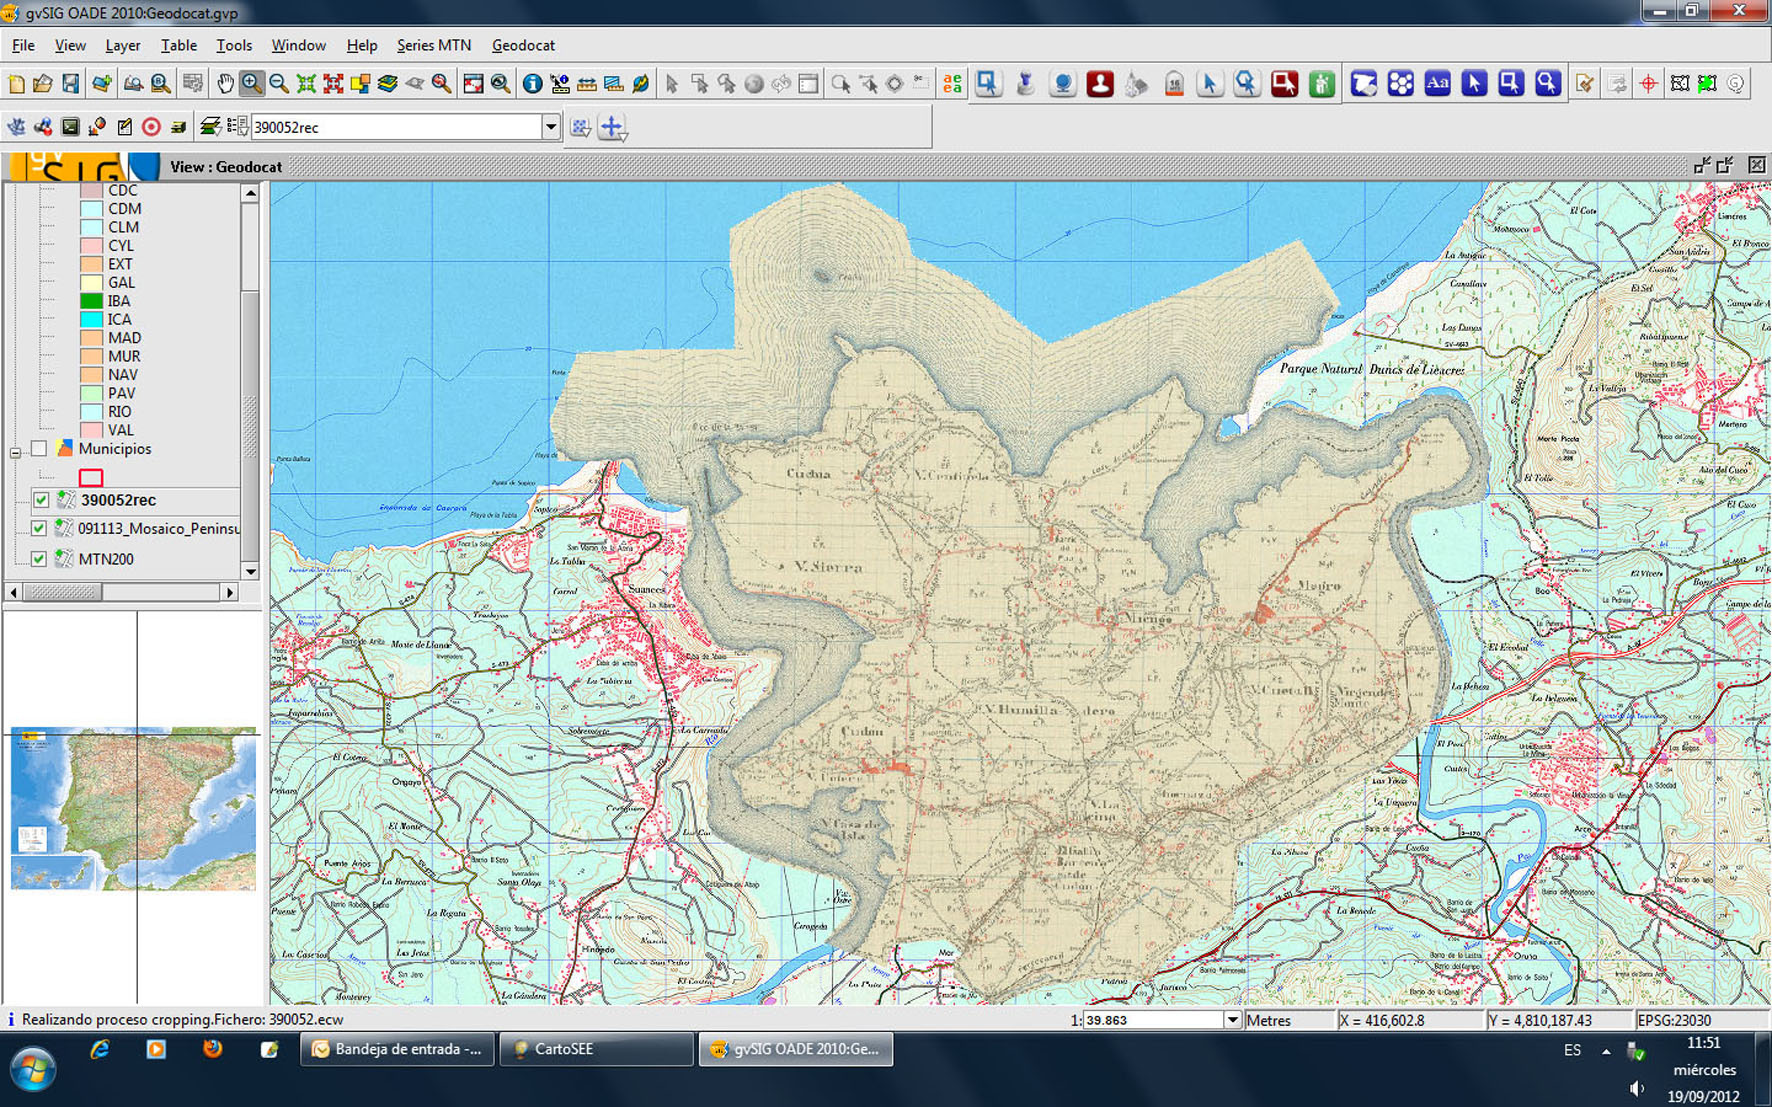
Task: Toggle Municipios layer visibility checkbox
Action: pyautogui.click(x=39, y=449)
